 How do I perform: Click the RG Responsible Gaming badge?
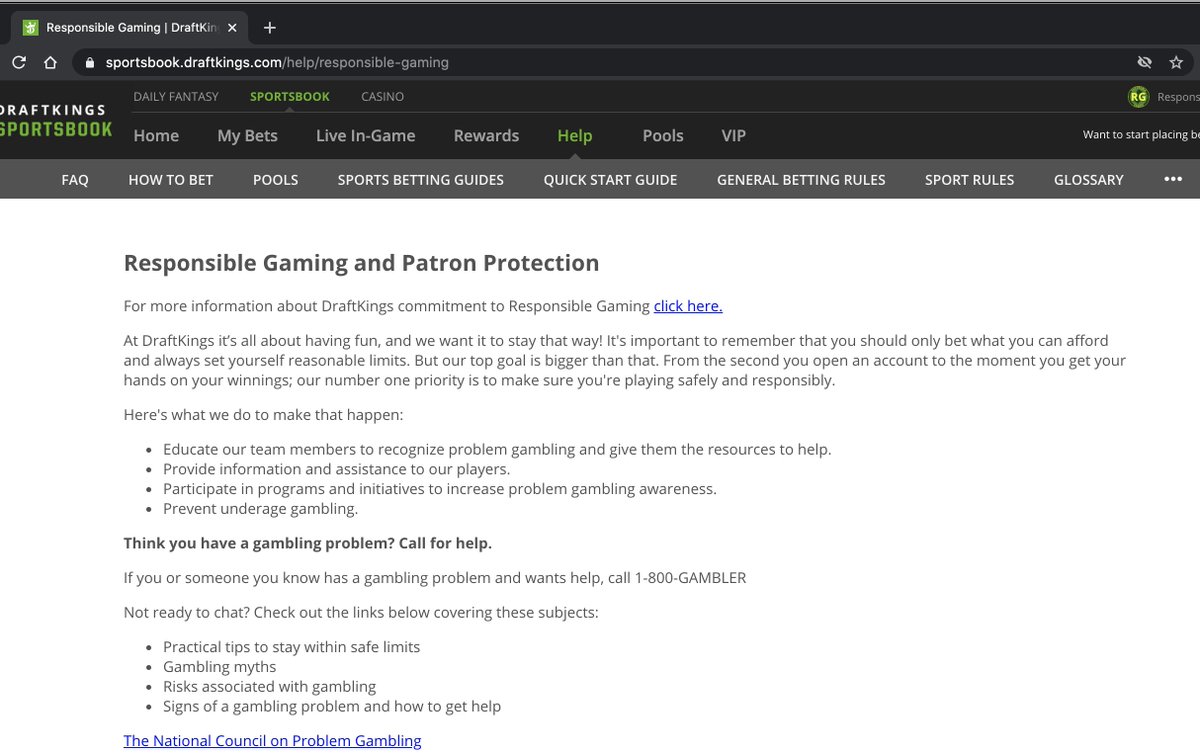1138,97
